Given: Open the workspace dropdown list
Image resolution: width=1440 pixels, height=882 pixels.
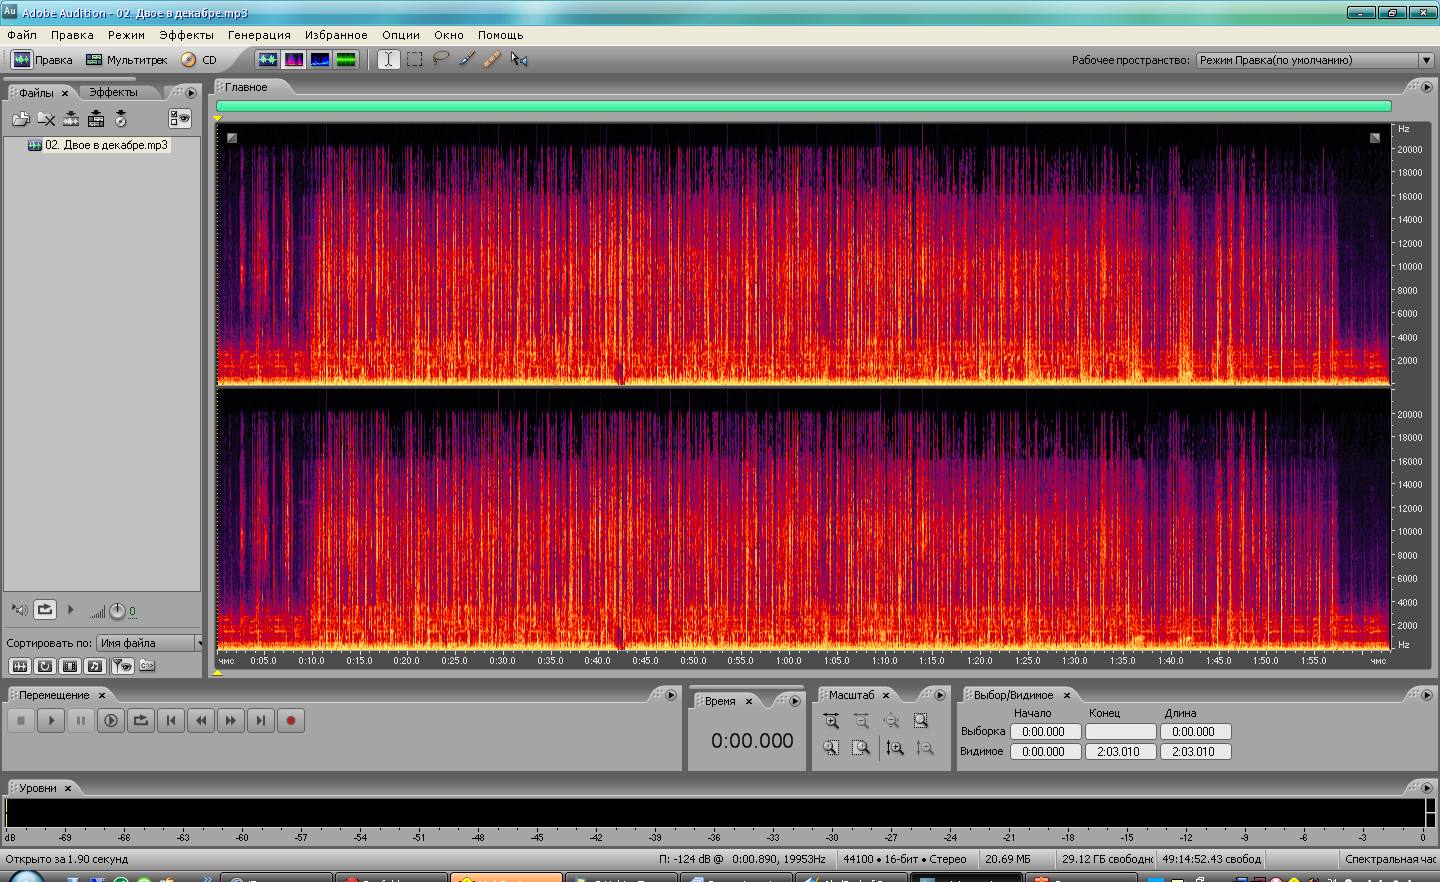Looking at the screenshot, I should 1426,60.
